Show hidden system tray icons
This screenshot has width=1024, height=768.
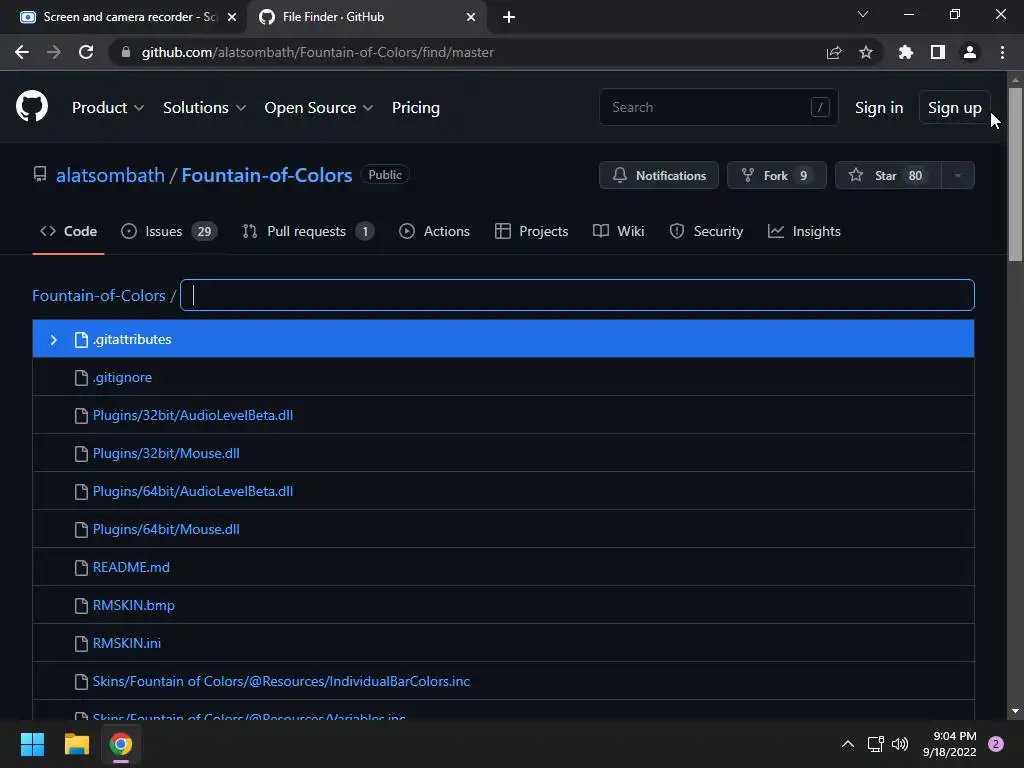tap(848, 744)
